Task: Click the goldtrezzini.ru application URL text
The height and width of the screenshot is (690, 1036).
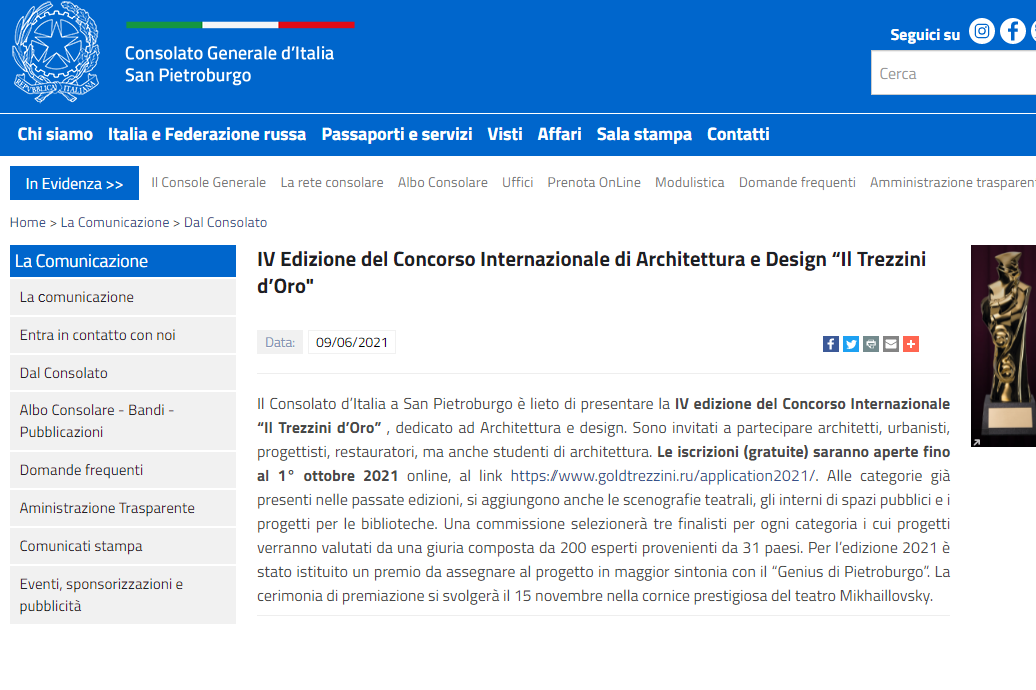Action: coord(664,476)
